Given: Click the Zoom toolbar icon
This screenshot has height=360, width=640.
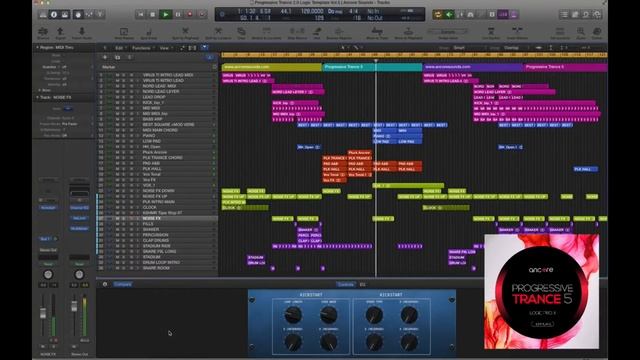Looking at the screenshot, I should (x=580, y=33).
